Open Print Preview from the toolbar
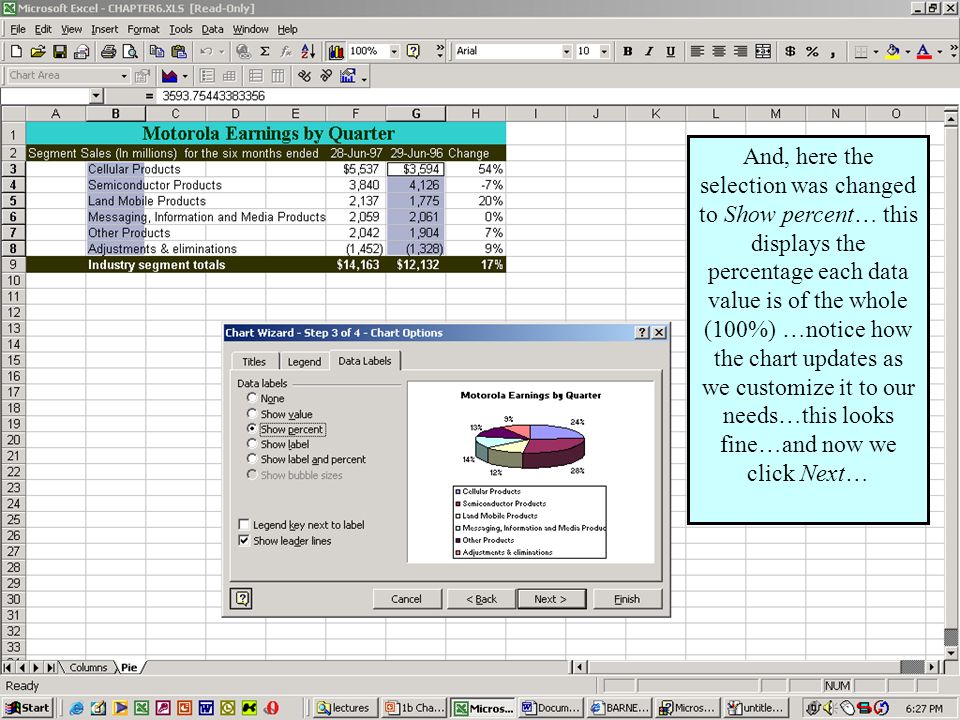Viewport: 960px width, 720px height. [x=130, y=51]
